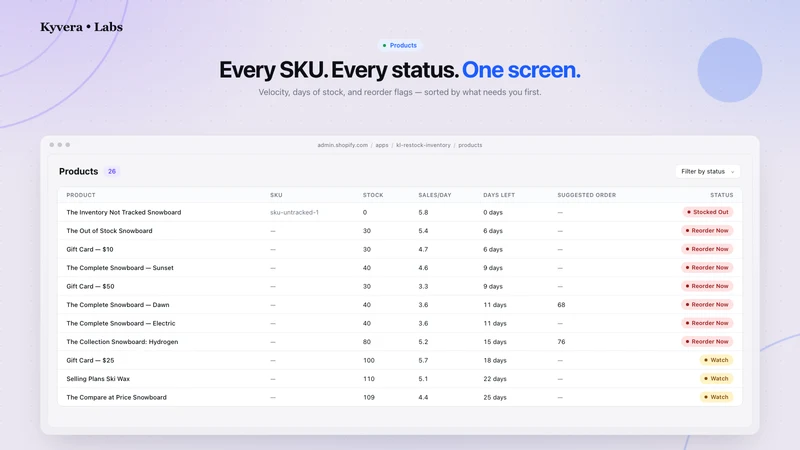Click stock value 110
The width and height of the screenshot is (800, 450).
[369, 379]
